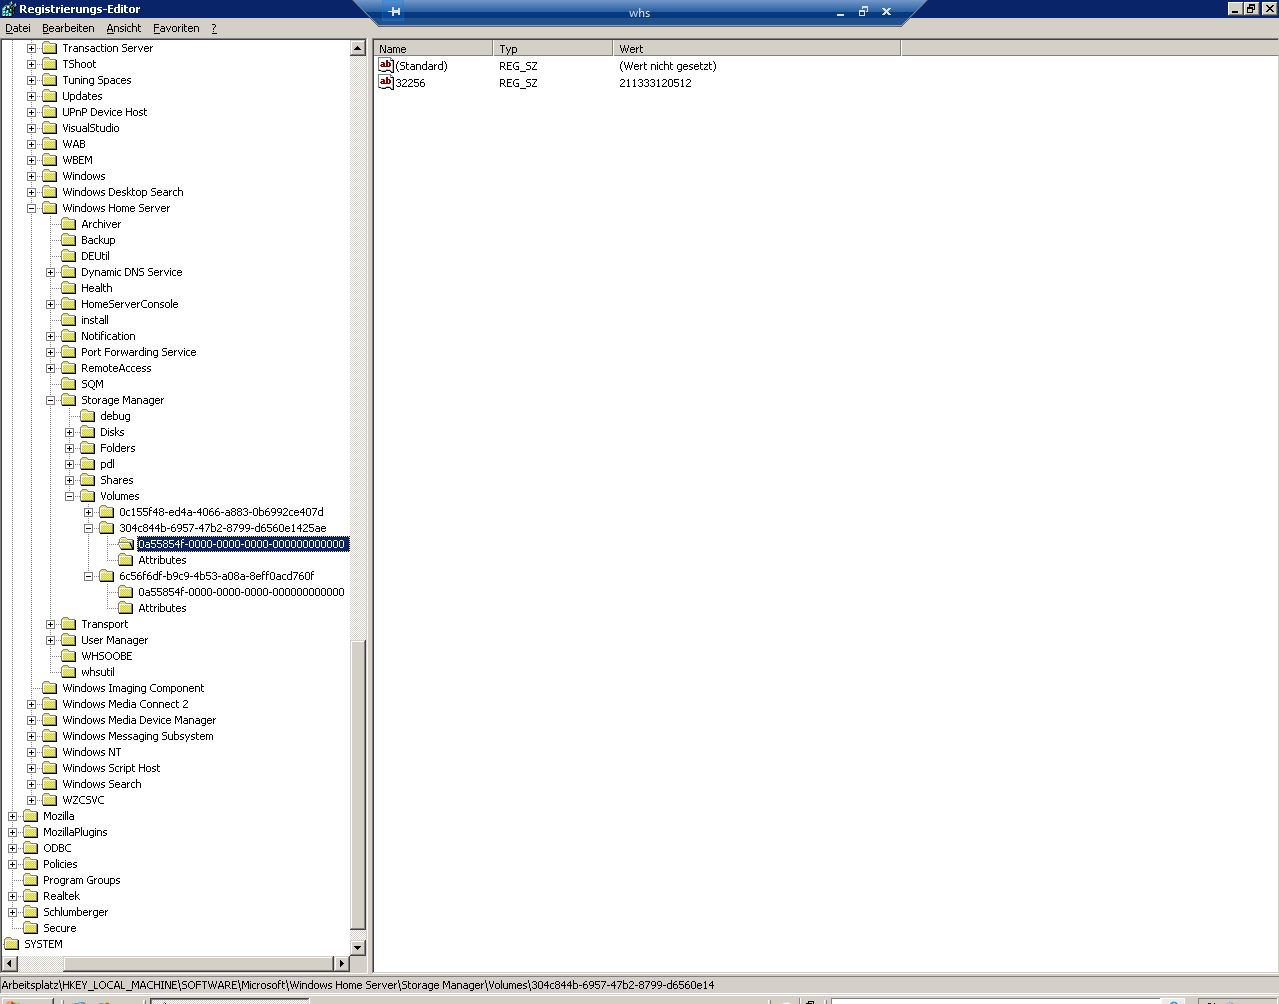Image resolution: width=1279 pixels, height=1004 pixels.
Task: Collapse the Volumes key
Action: click(69, 496)
